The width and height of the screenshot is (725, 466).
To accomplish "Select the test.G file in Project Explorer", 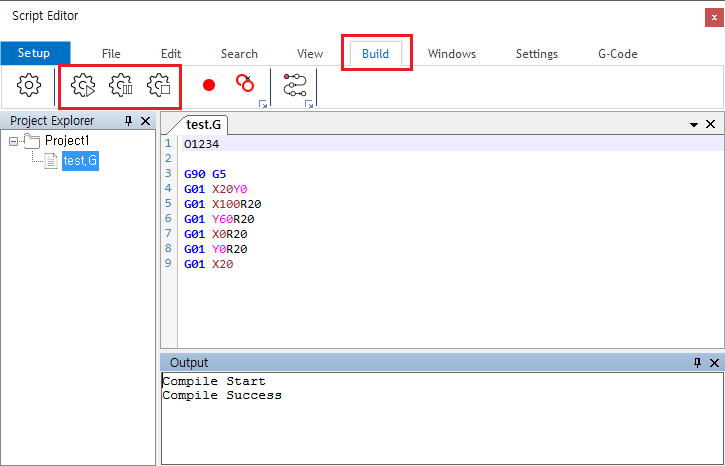I will 80,161.
